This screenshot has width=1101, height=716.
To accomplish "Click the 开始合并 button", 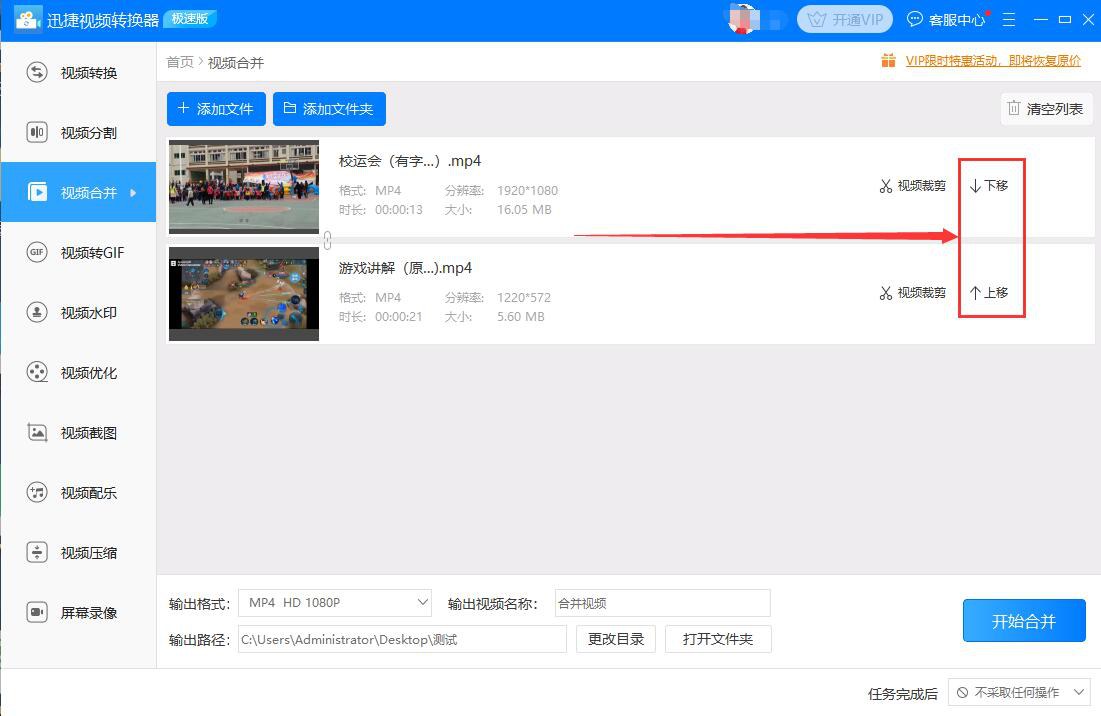I will [1023, 621].
